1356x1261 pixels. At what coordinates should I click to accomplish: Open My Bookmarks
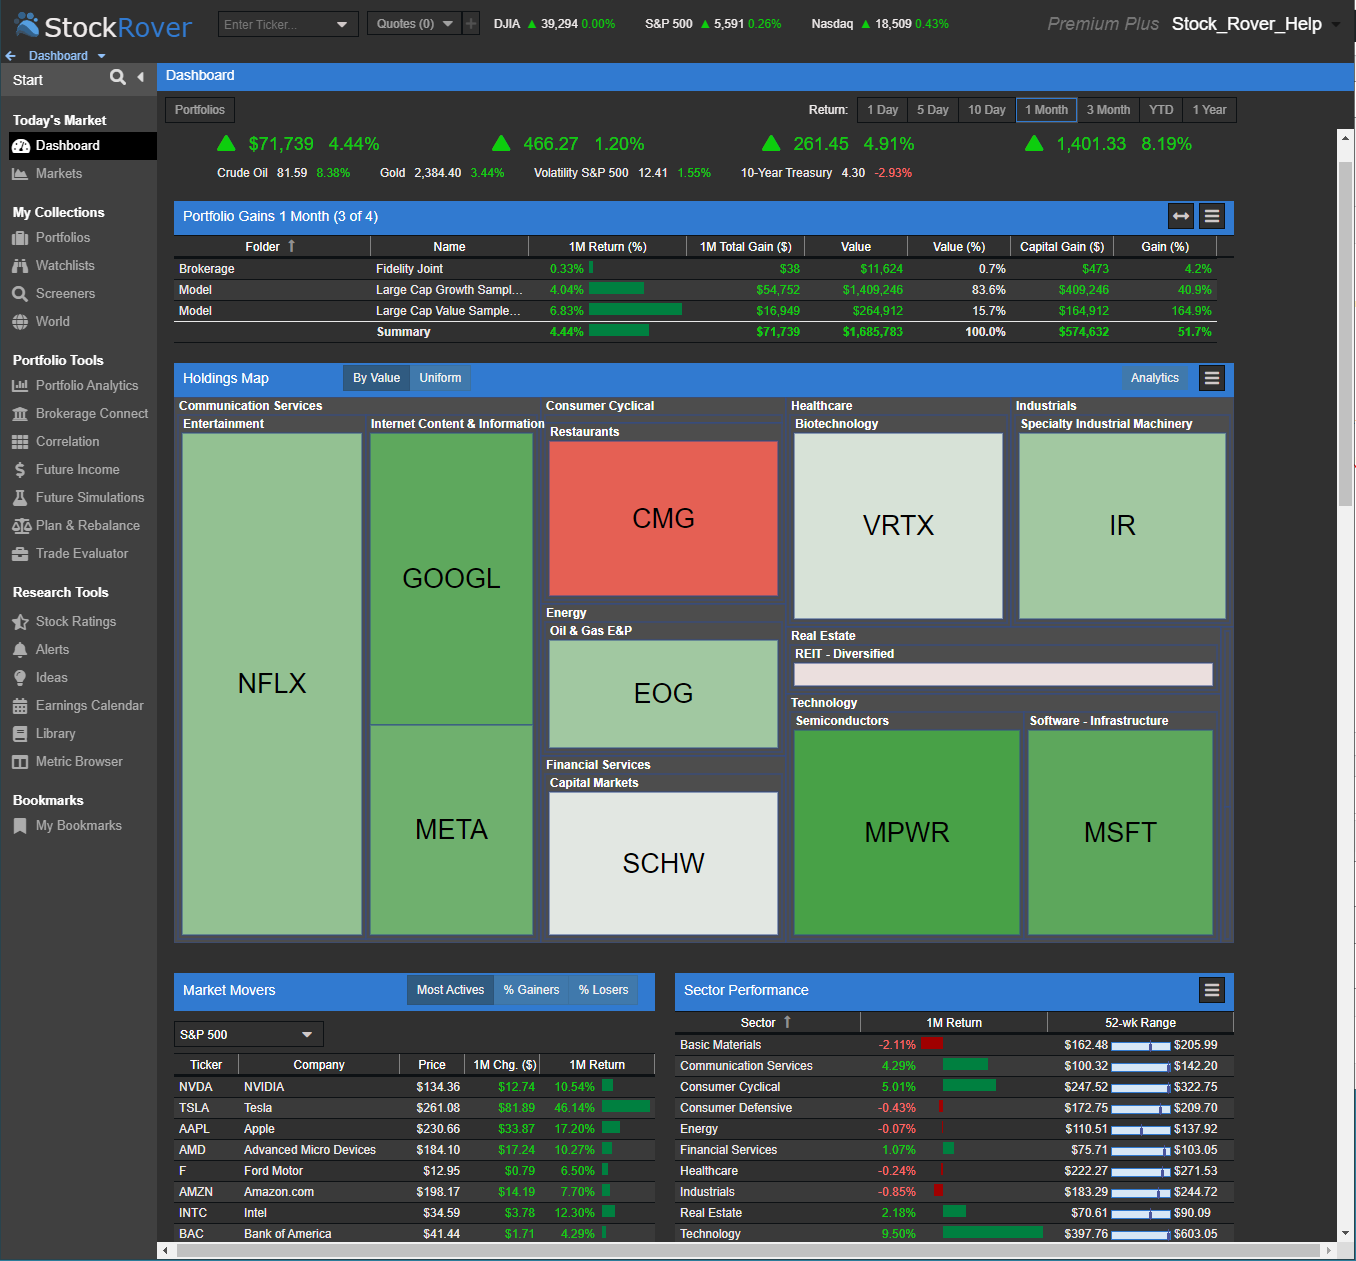point(78,826)
